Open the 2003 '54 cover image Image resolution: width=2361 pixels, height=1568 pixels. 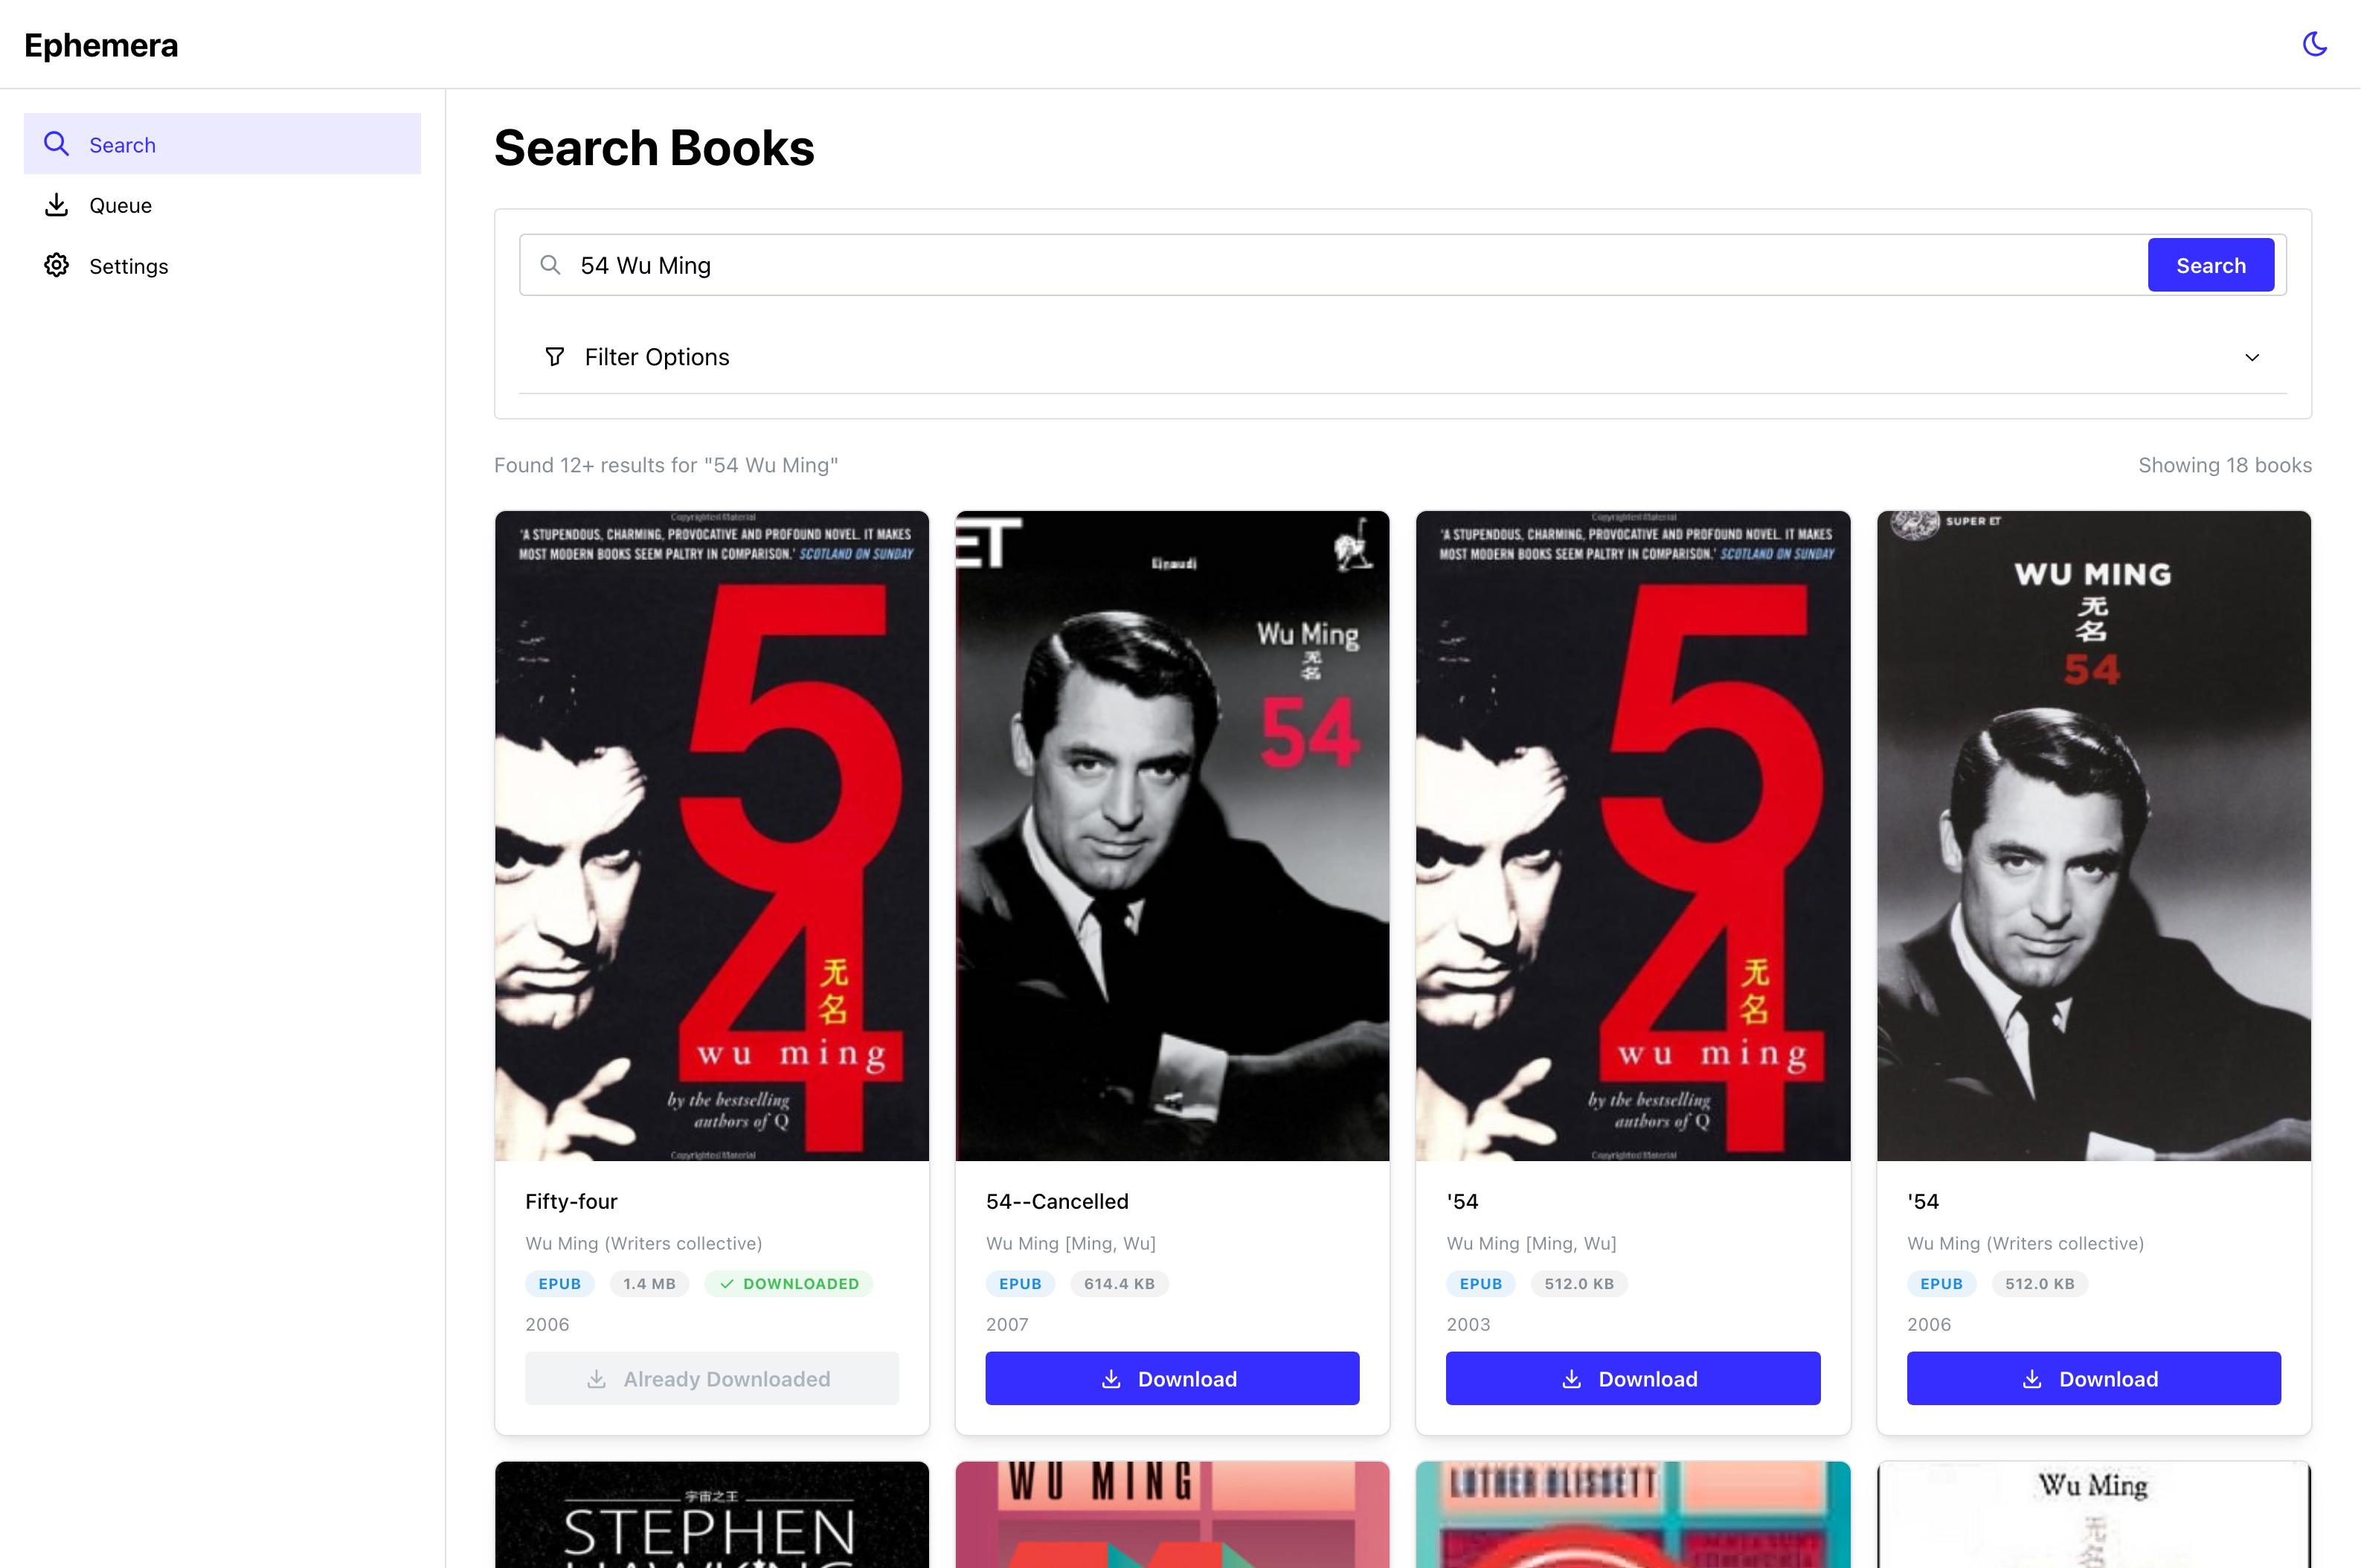[1633, 836]
